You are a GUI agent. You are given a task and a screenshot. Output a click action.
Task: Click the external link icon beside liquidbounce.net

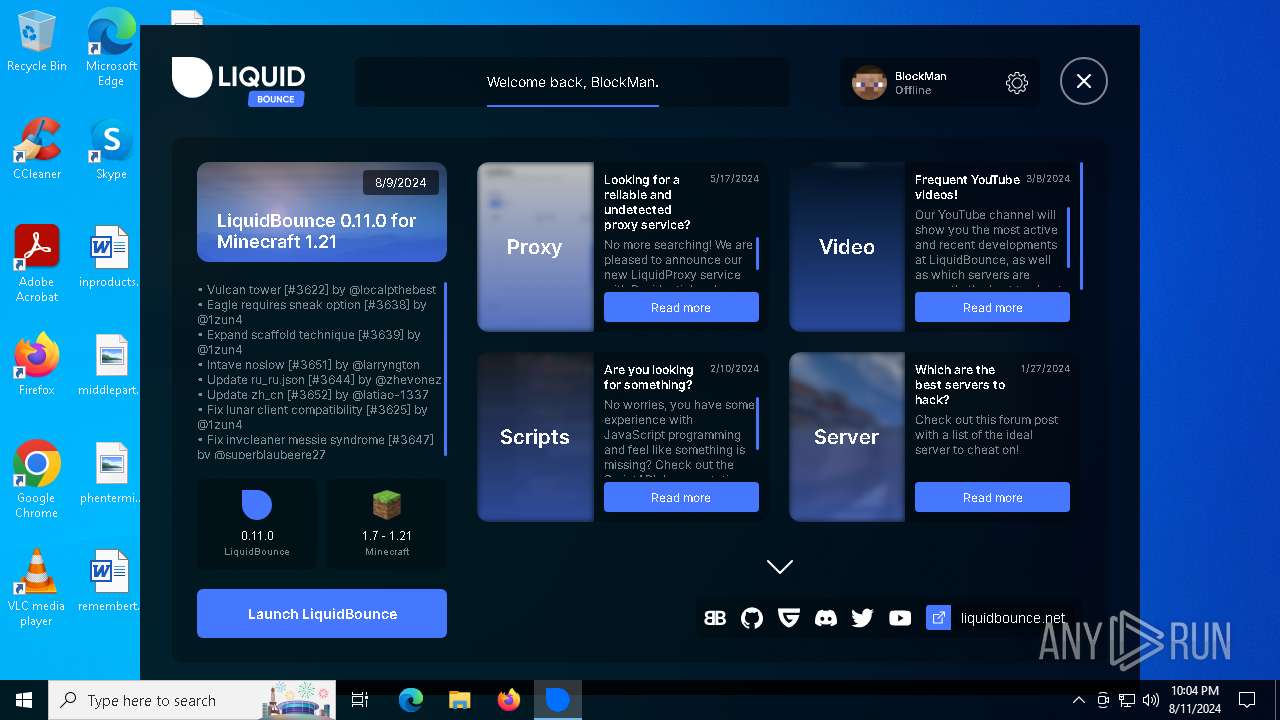click(938, 618)
